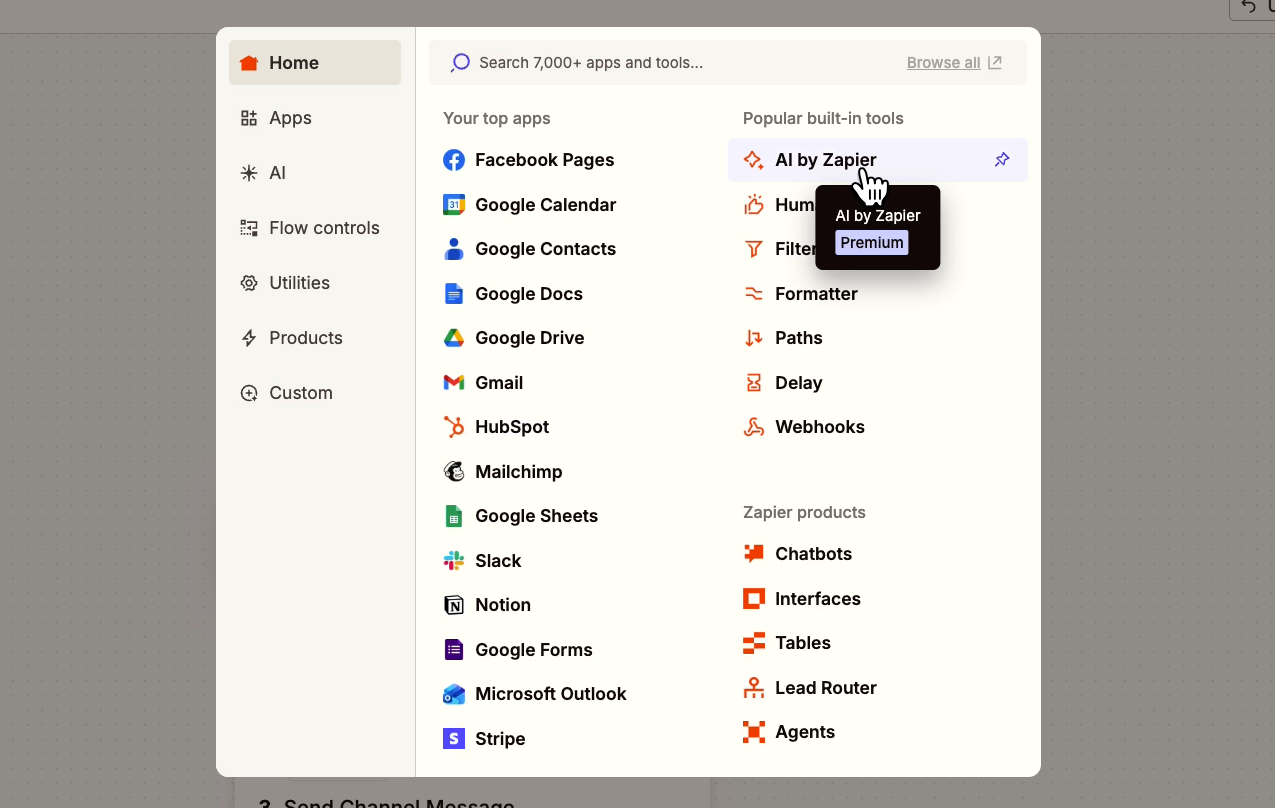This screenshot has width=1275, height=808.
Task: Select Microsoft Outlook label
Action: (x=551, y=694)
